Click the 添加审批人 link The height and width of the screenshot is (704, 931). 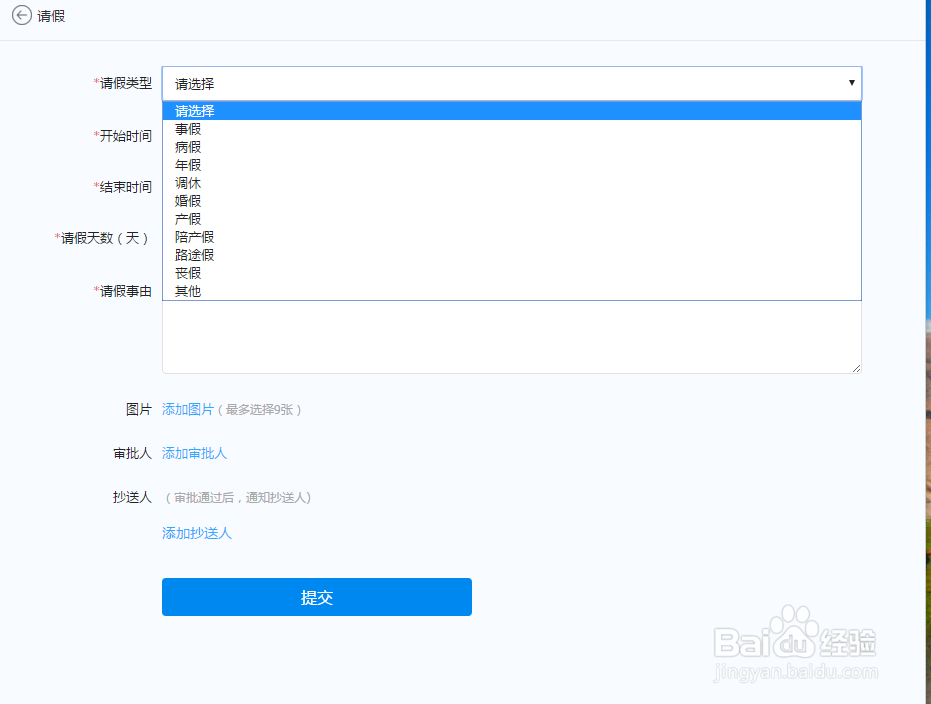coord(194,454)
